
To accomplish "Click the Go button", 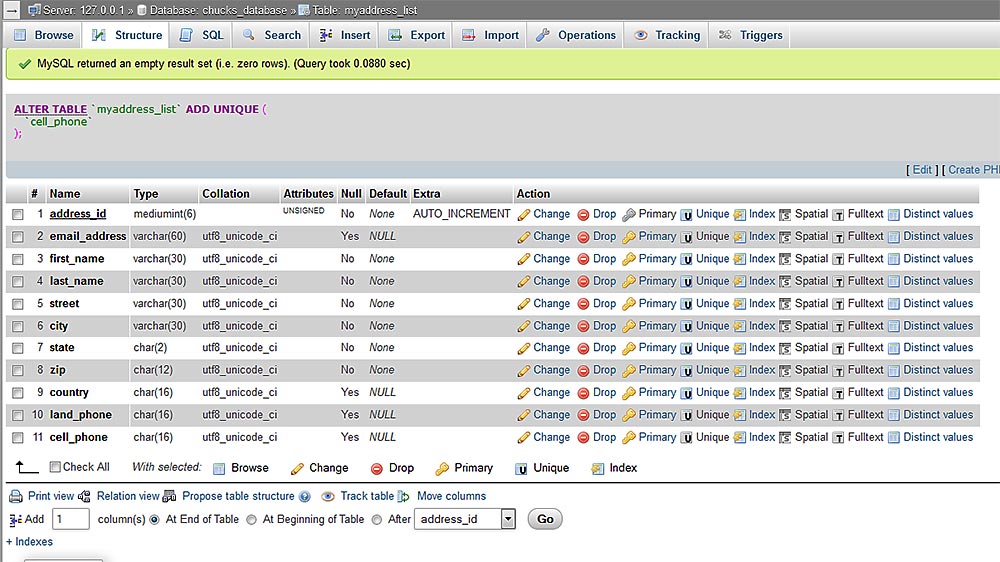I will pos(545,519).
